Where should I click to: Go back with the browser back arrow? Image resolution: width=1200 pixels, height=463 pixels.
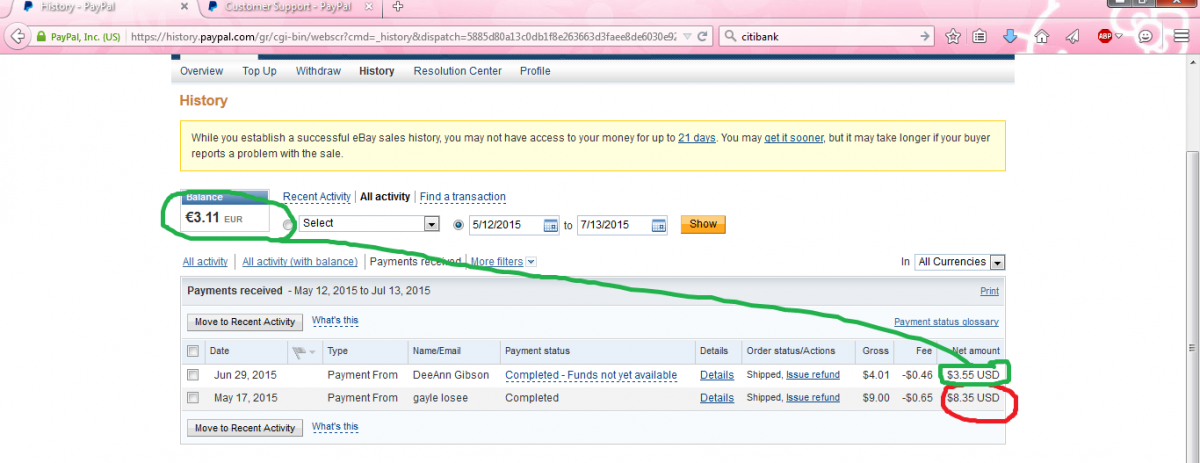[16, 35]
